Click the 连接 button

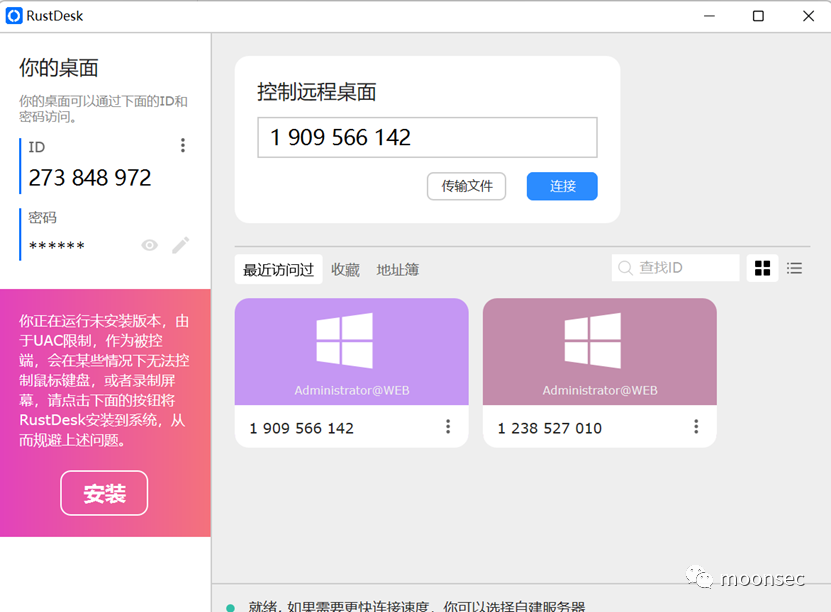(x=562, y=186)
